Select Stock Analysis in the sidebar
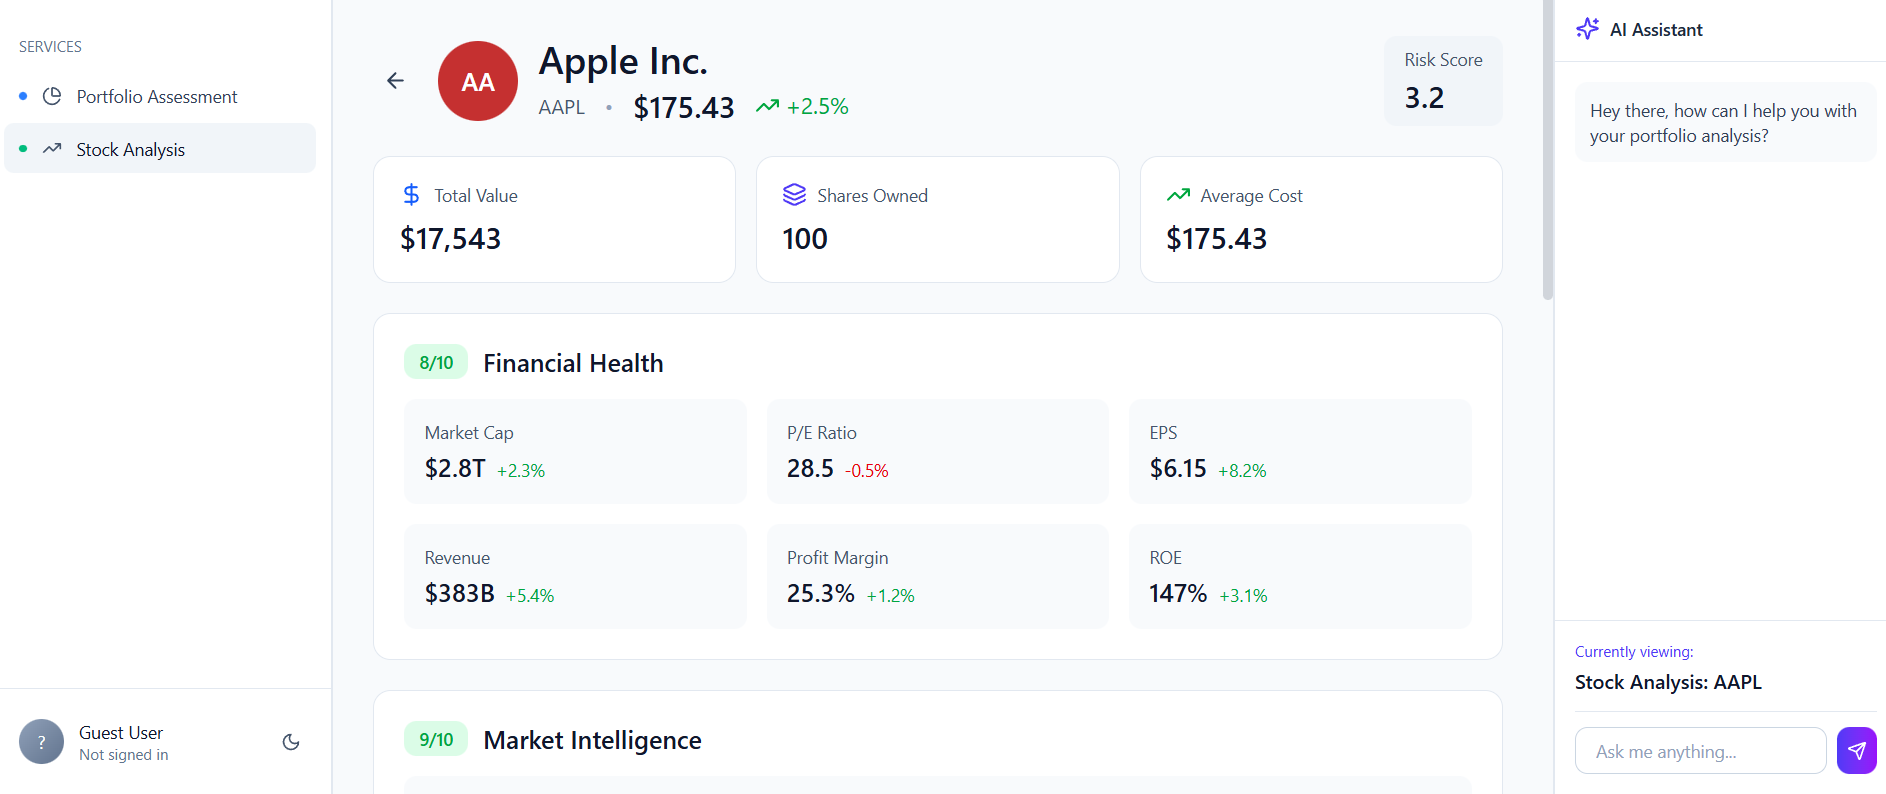 (131, 150)
